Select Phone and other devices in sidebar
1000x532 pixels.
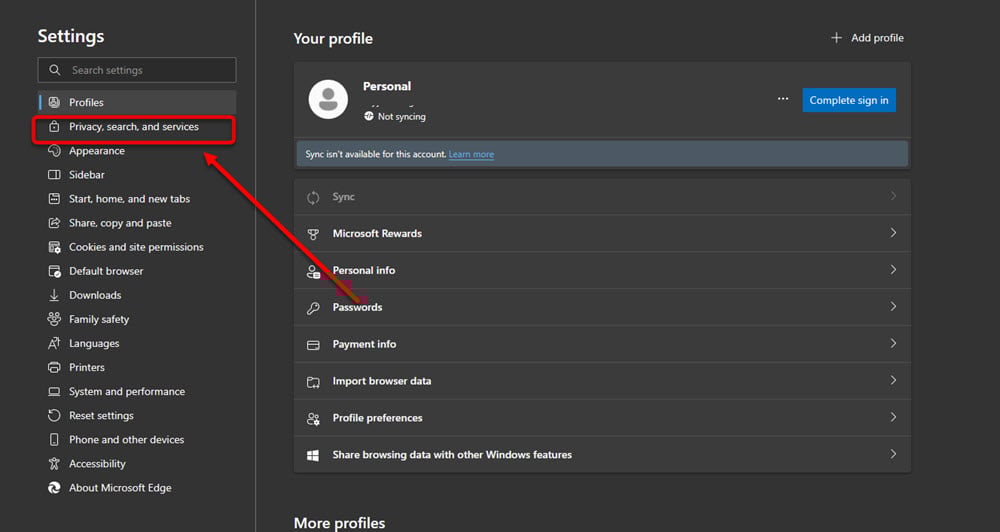tap(136, 440)
